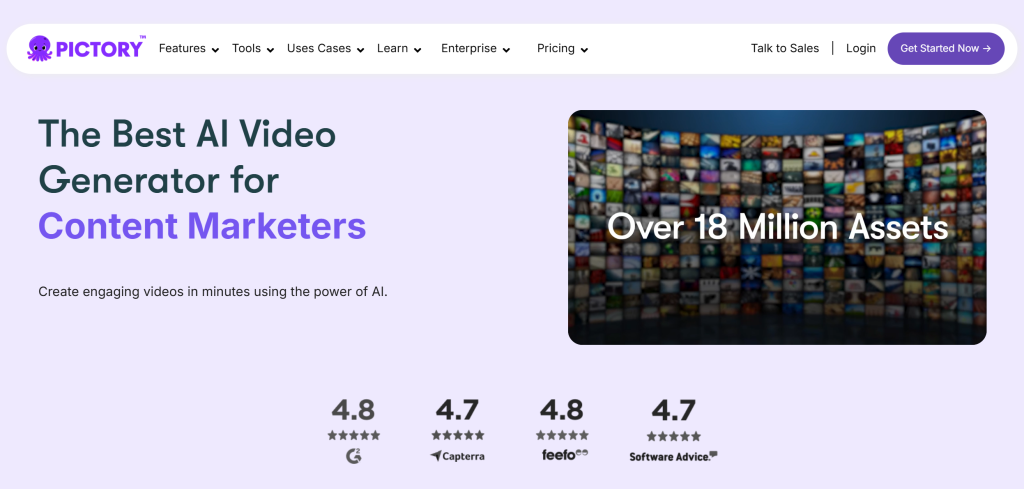Screen dimensions: 1024x489
Task: Expand the Pricing dropdown chevron
Action: (x=584, y=50)
